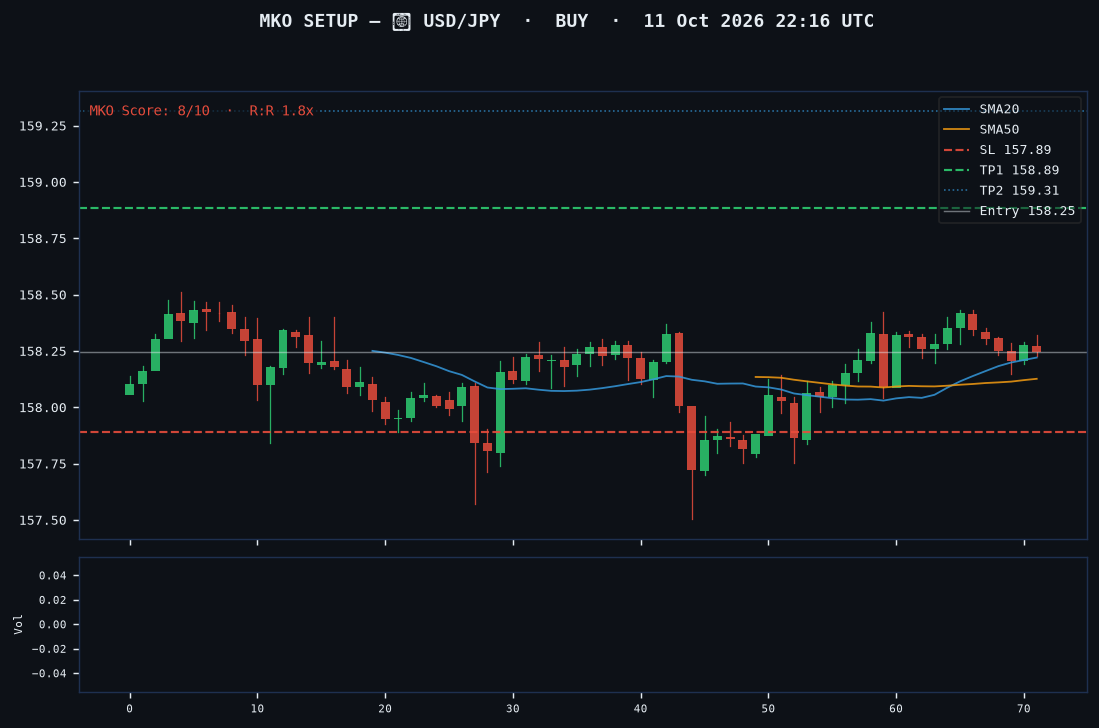Select the SMA20 legend label

click(x=999, y=109)
